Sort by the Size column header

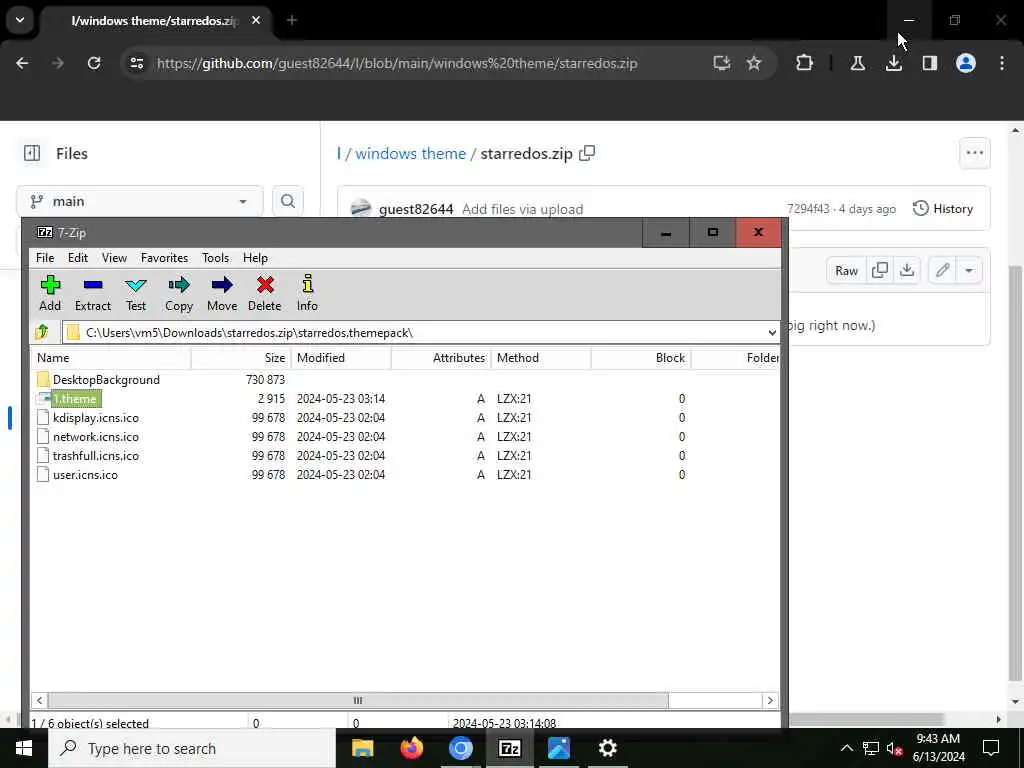coord(242,357)
